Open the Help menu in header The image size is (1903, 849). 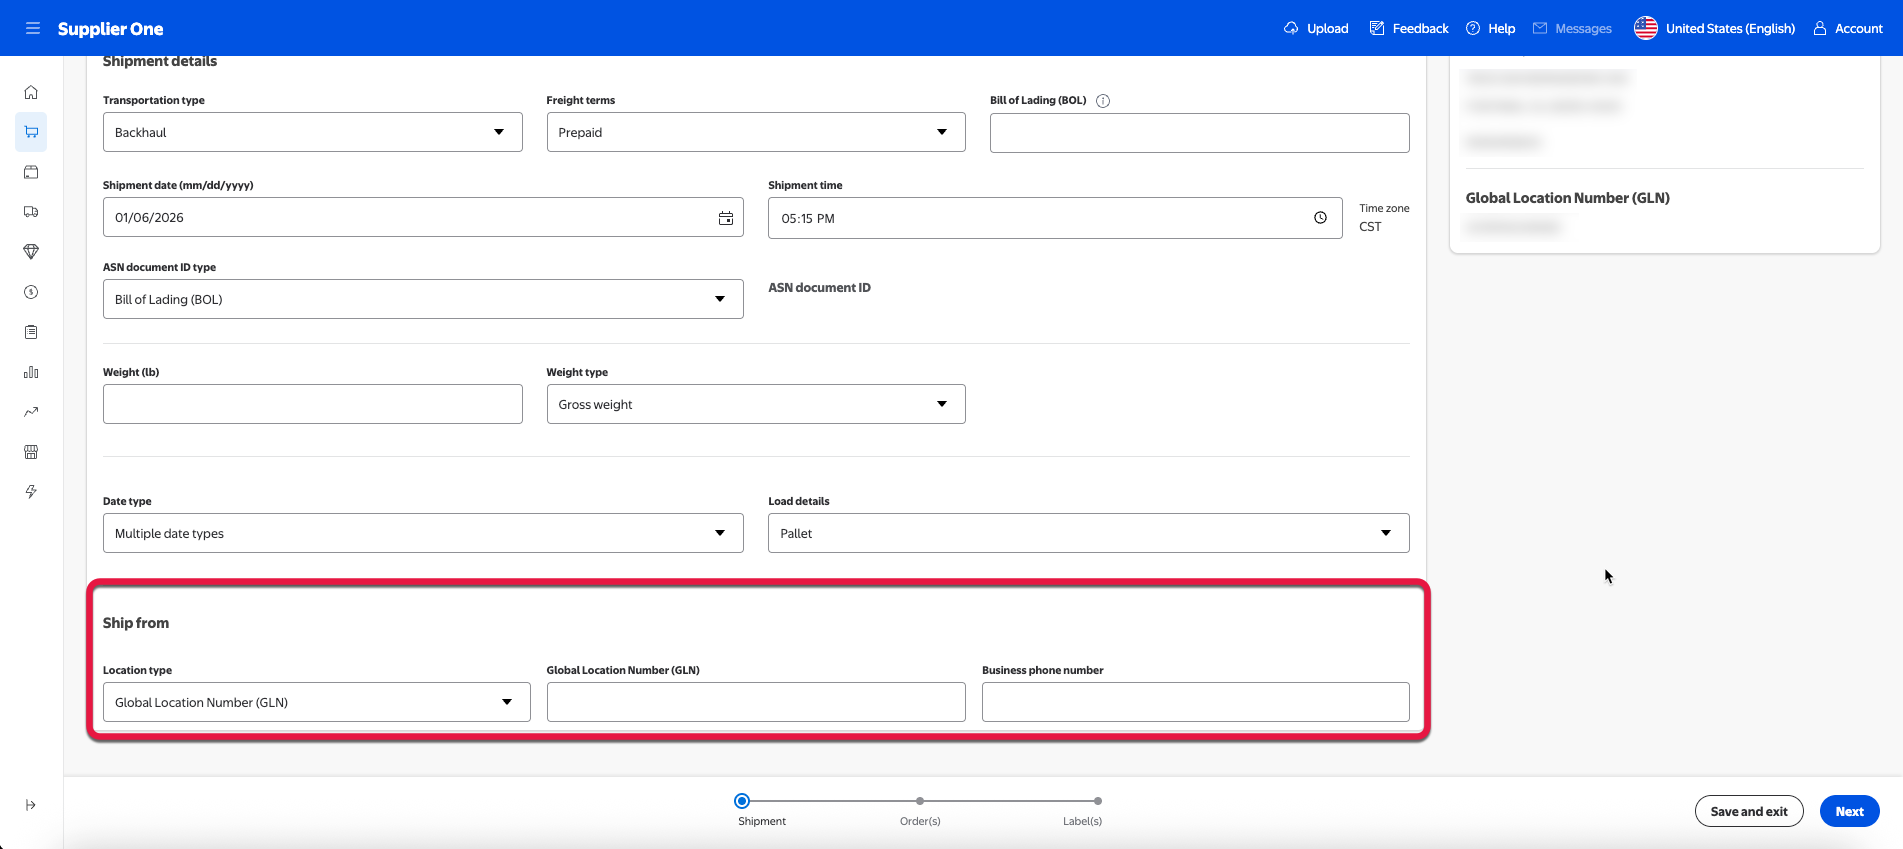click(x=1490, y=28)
